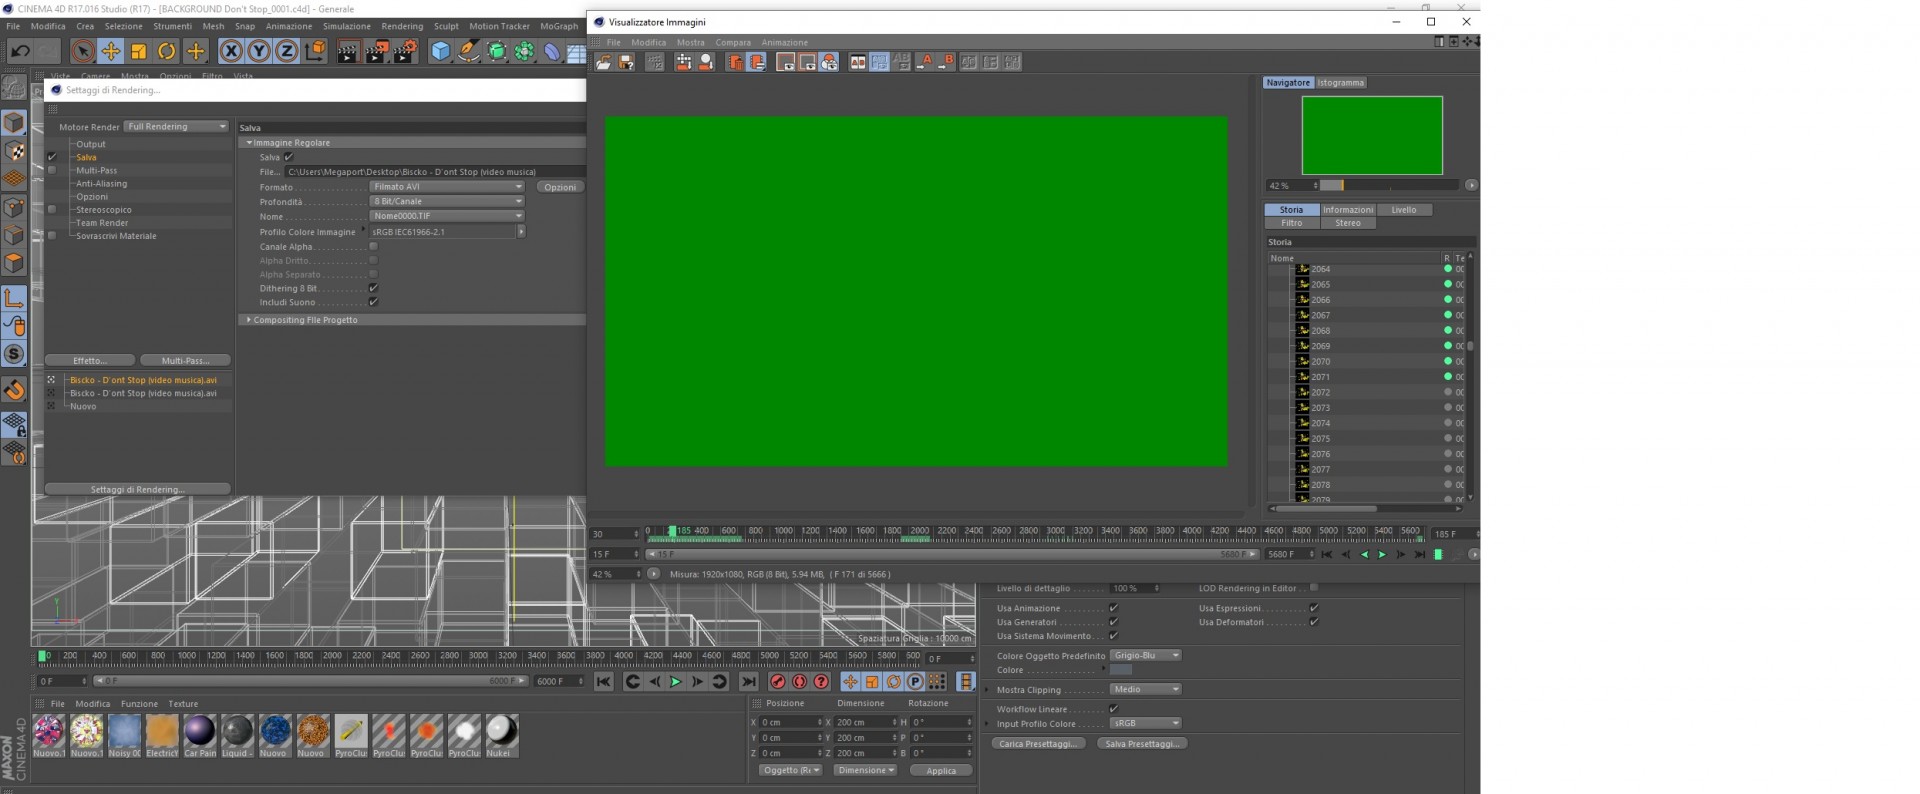Switch to the Istogramma tab
The height and width of the screenshot is (794, 1920).
coord(1341,83)
